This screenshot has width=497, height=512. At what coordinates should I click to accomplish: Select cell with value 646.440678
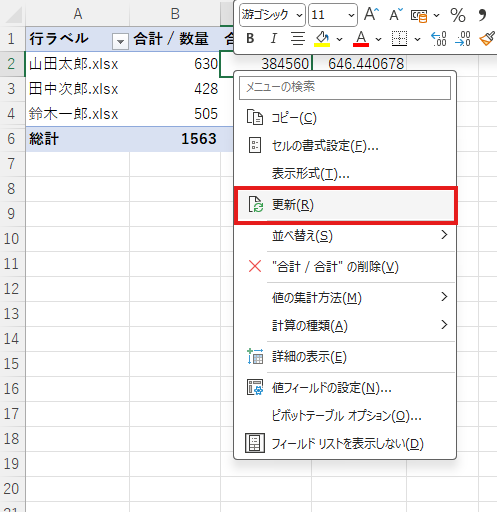[359, 64]
